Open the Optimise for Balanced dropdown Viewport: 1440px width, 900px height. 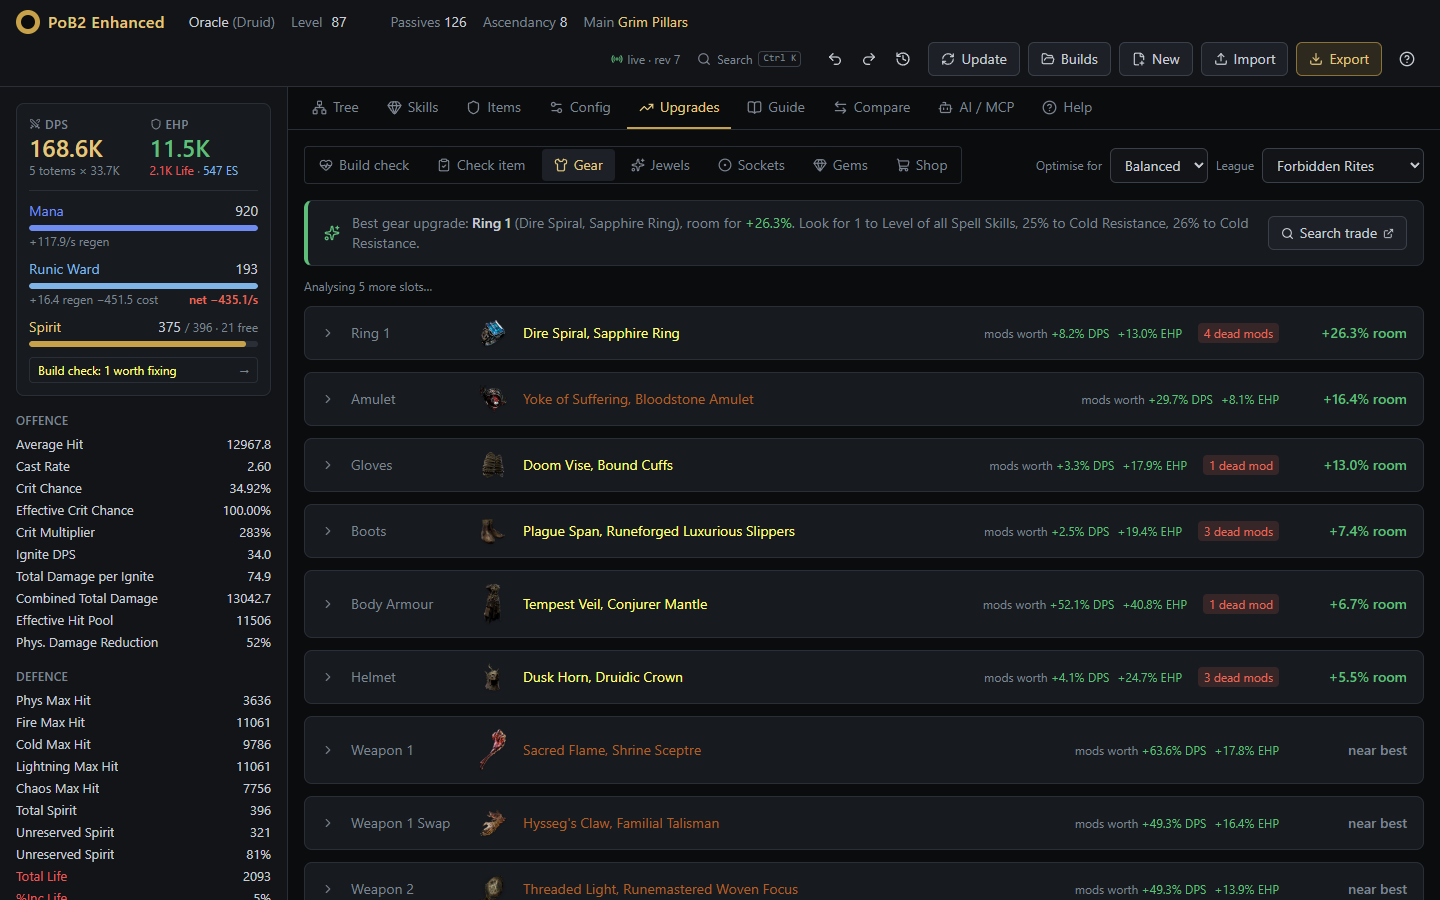coord(1158,166)
